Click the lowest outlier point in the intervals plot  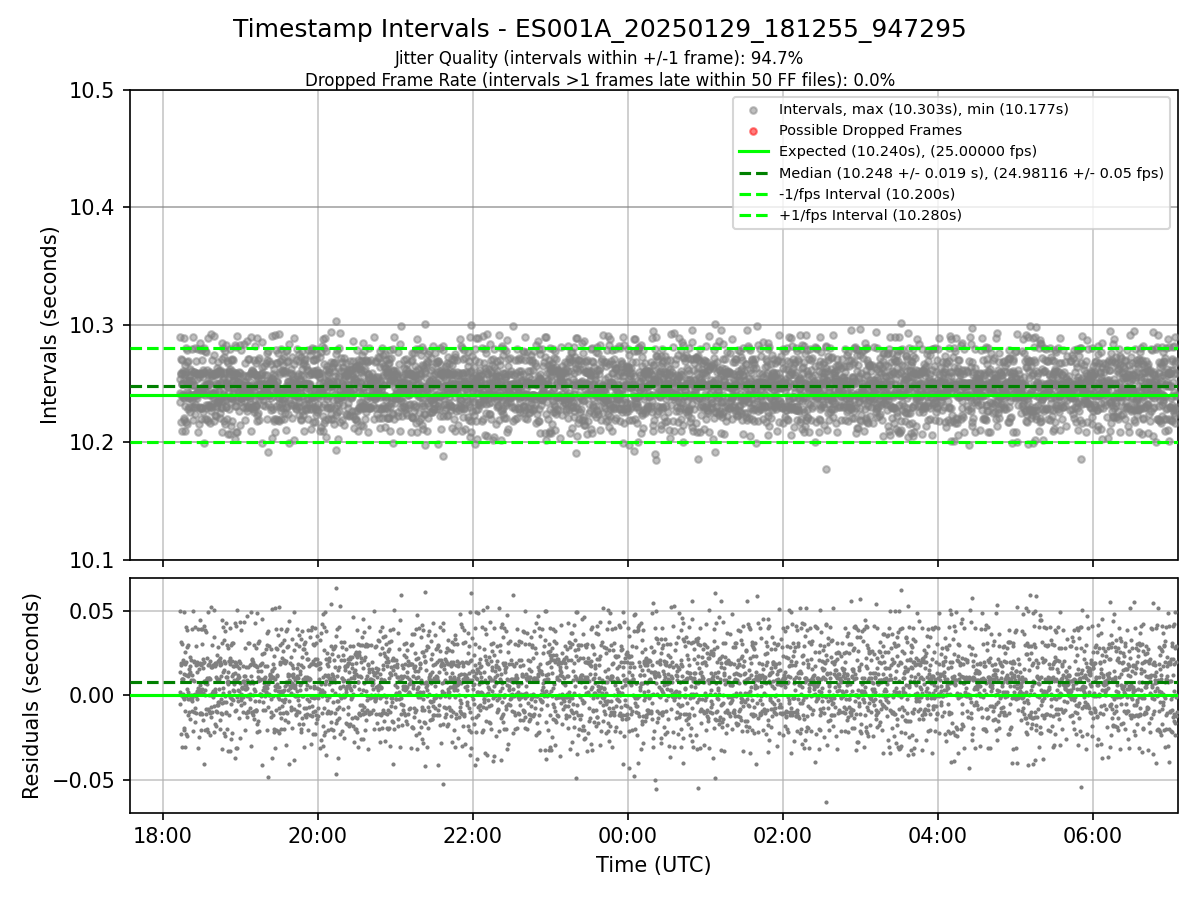(826, 469)
